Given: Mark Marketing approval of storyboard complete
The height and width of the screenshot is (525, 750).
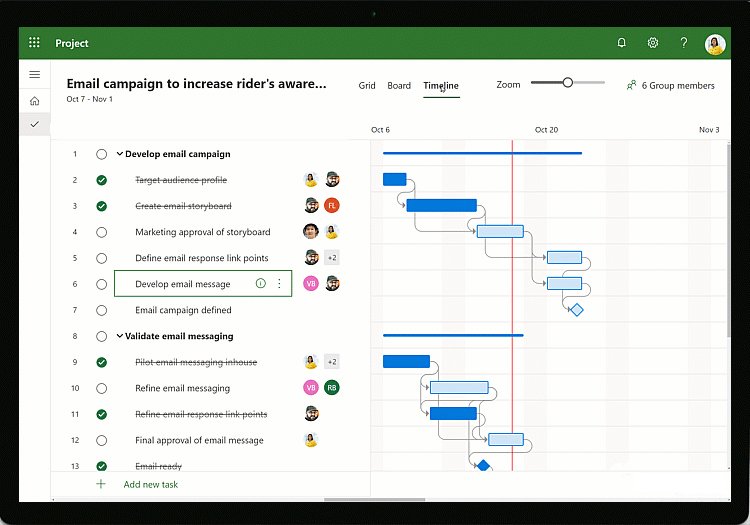Looking at the screenshot, I should (x=101, y=232).
